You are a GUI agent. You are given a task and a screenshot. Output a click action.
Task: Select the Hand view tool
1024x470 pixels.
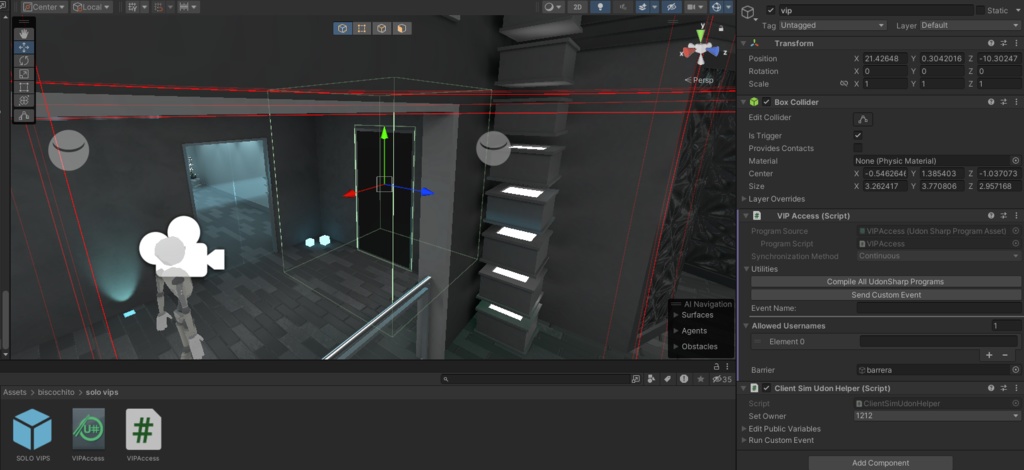click(24, 34)
